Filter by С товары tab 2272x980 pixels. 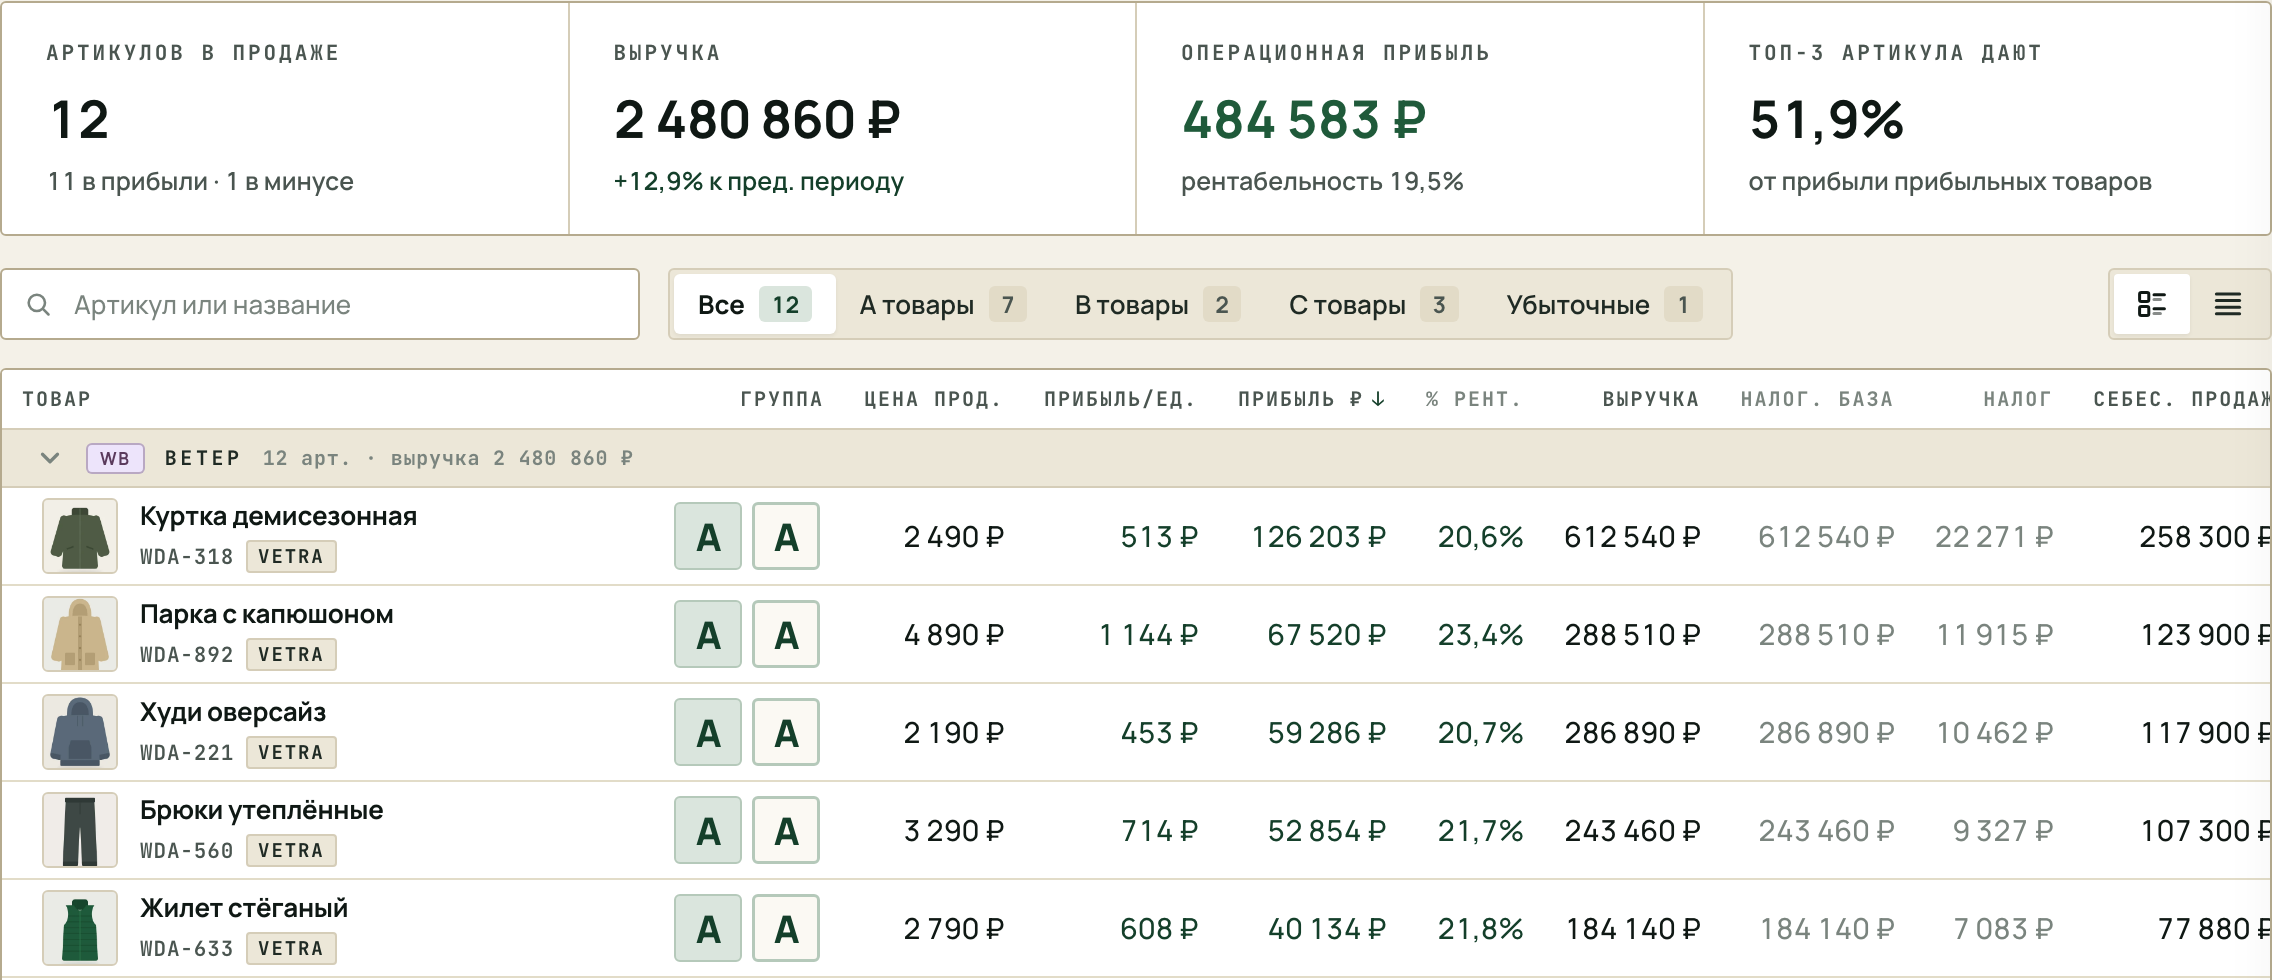(1373, 304)
